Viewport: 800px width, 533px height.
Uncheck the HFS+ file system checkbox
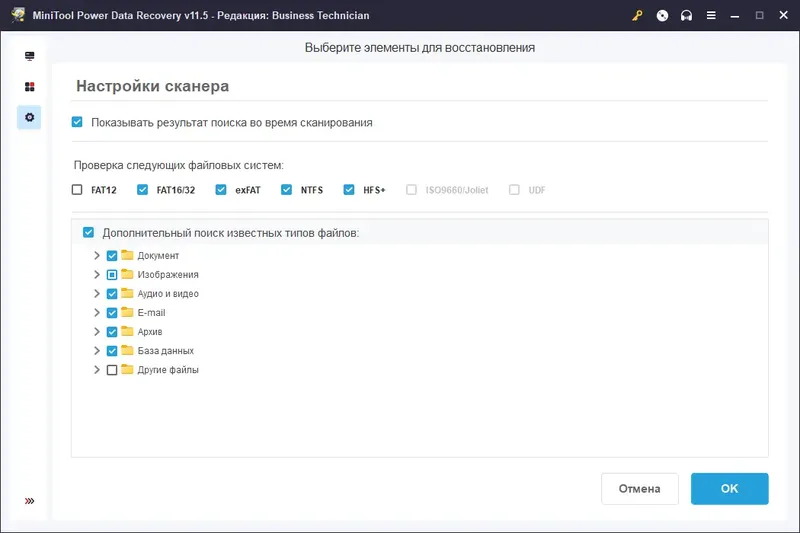click(349, 190)
